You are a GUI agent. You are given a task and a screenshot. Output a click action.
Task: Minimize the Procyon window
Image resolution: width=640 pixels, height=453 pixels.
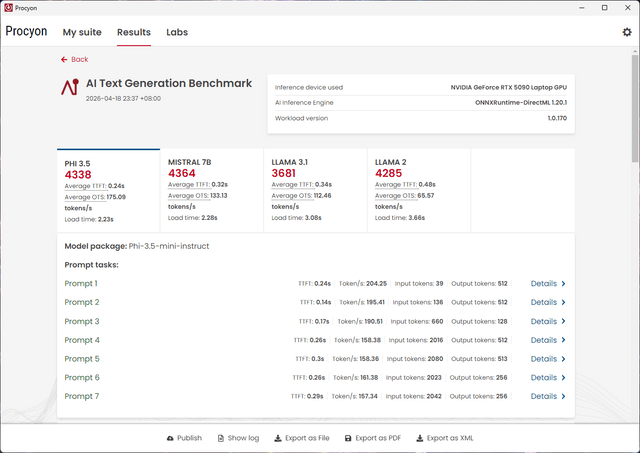coord(582,8)
